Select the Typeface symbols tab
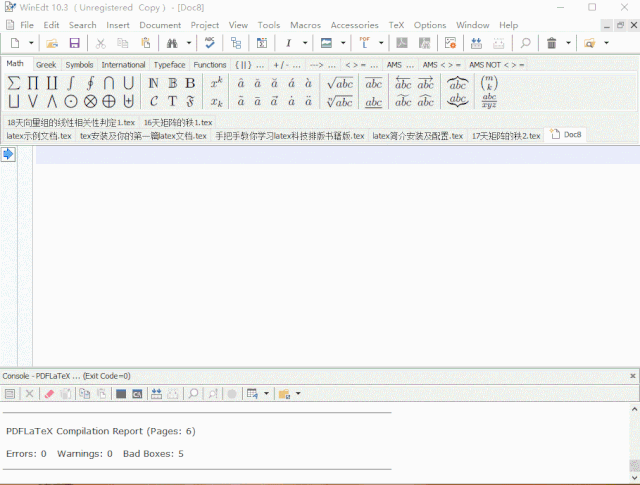640x485 pixels. (169, 65)
